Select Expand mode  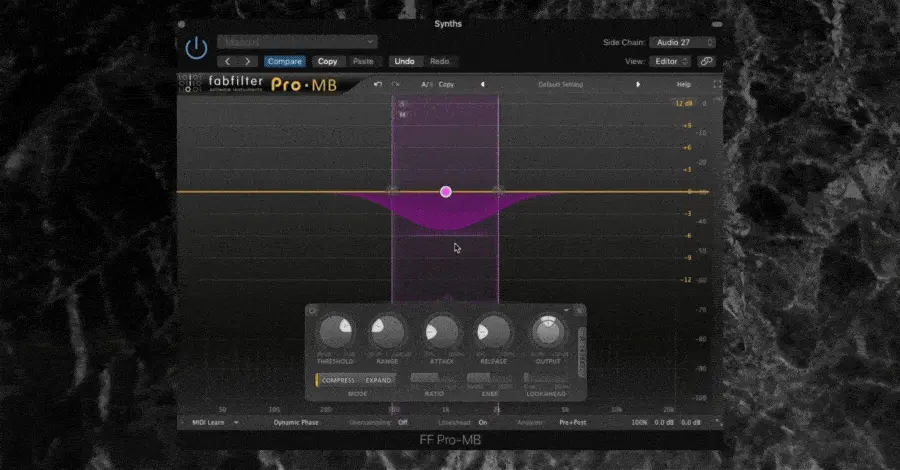(378, 380)
